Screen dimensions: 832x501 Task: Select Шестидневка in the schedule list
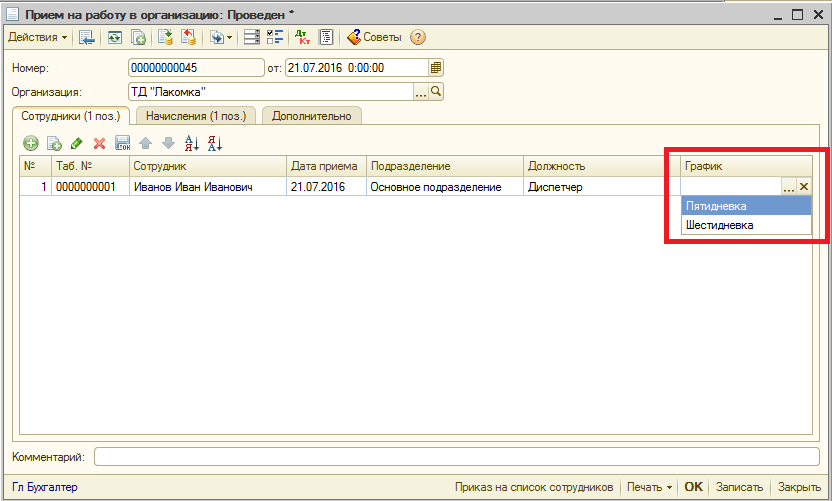(x=745, y=225)
